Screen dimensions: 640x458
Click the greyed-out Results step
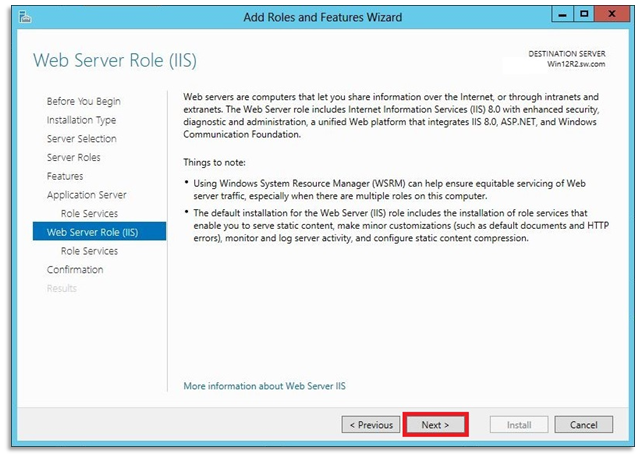tap(62, 289)
